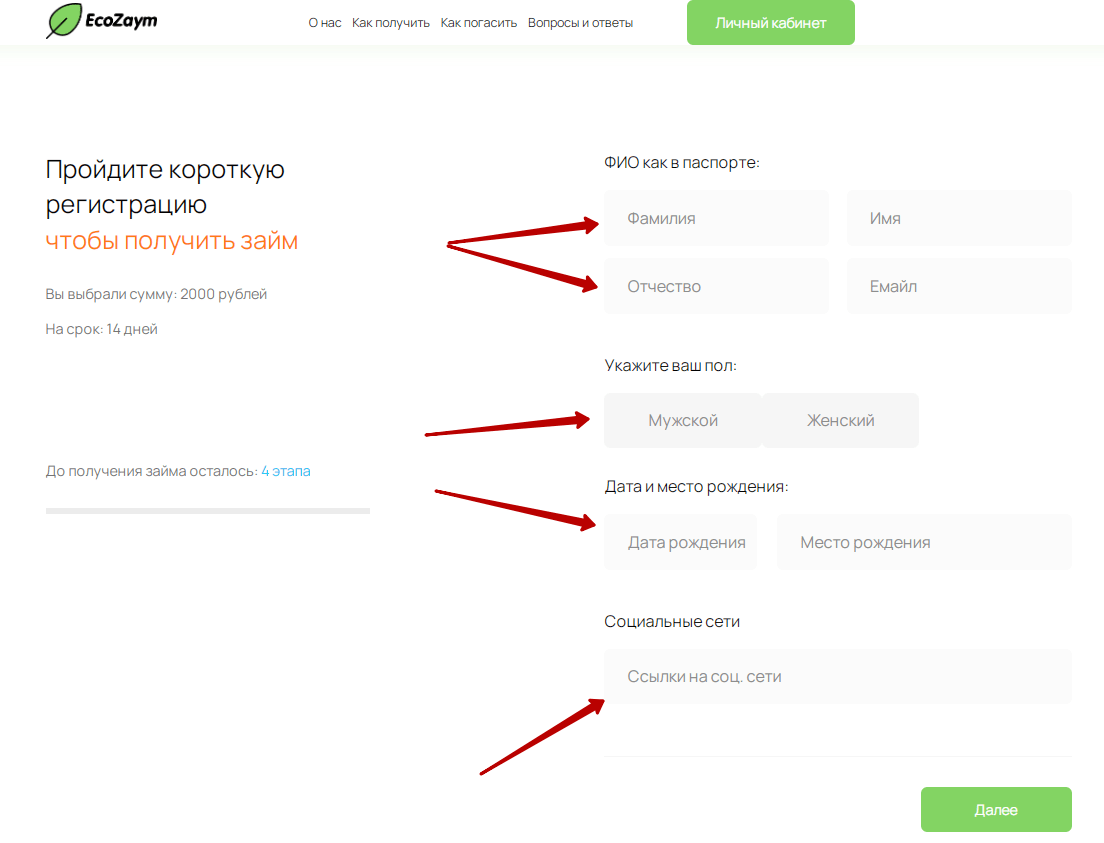This screenshot has width=1104, height=843.
Task: Open the Как погасить page
Action: tap(479, 23)
